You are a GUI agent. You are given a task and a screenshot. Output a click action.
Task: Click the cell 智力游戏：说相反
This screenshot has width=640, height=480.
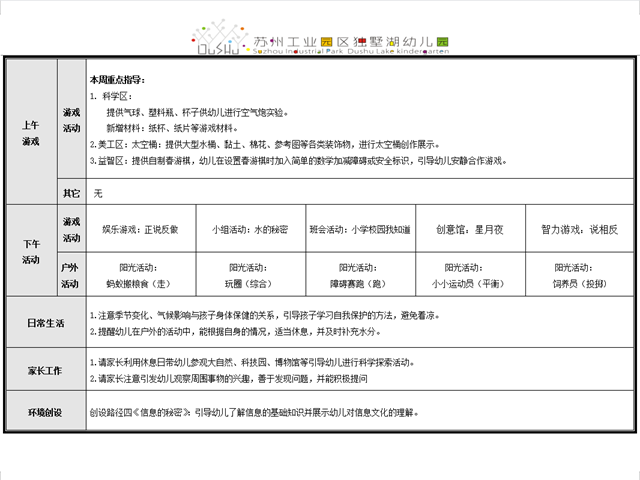580,229
